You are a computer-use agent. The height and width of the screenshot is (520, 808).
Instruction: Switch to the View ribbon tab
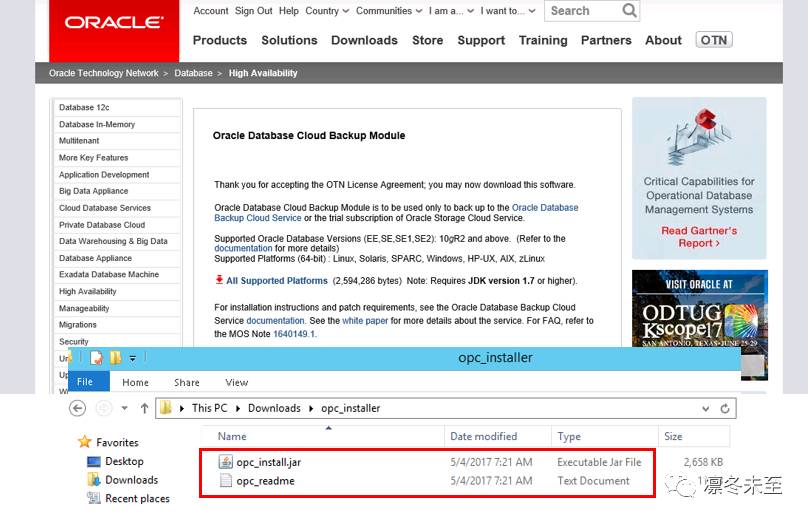point(237,382)
